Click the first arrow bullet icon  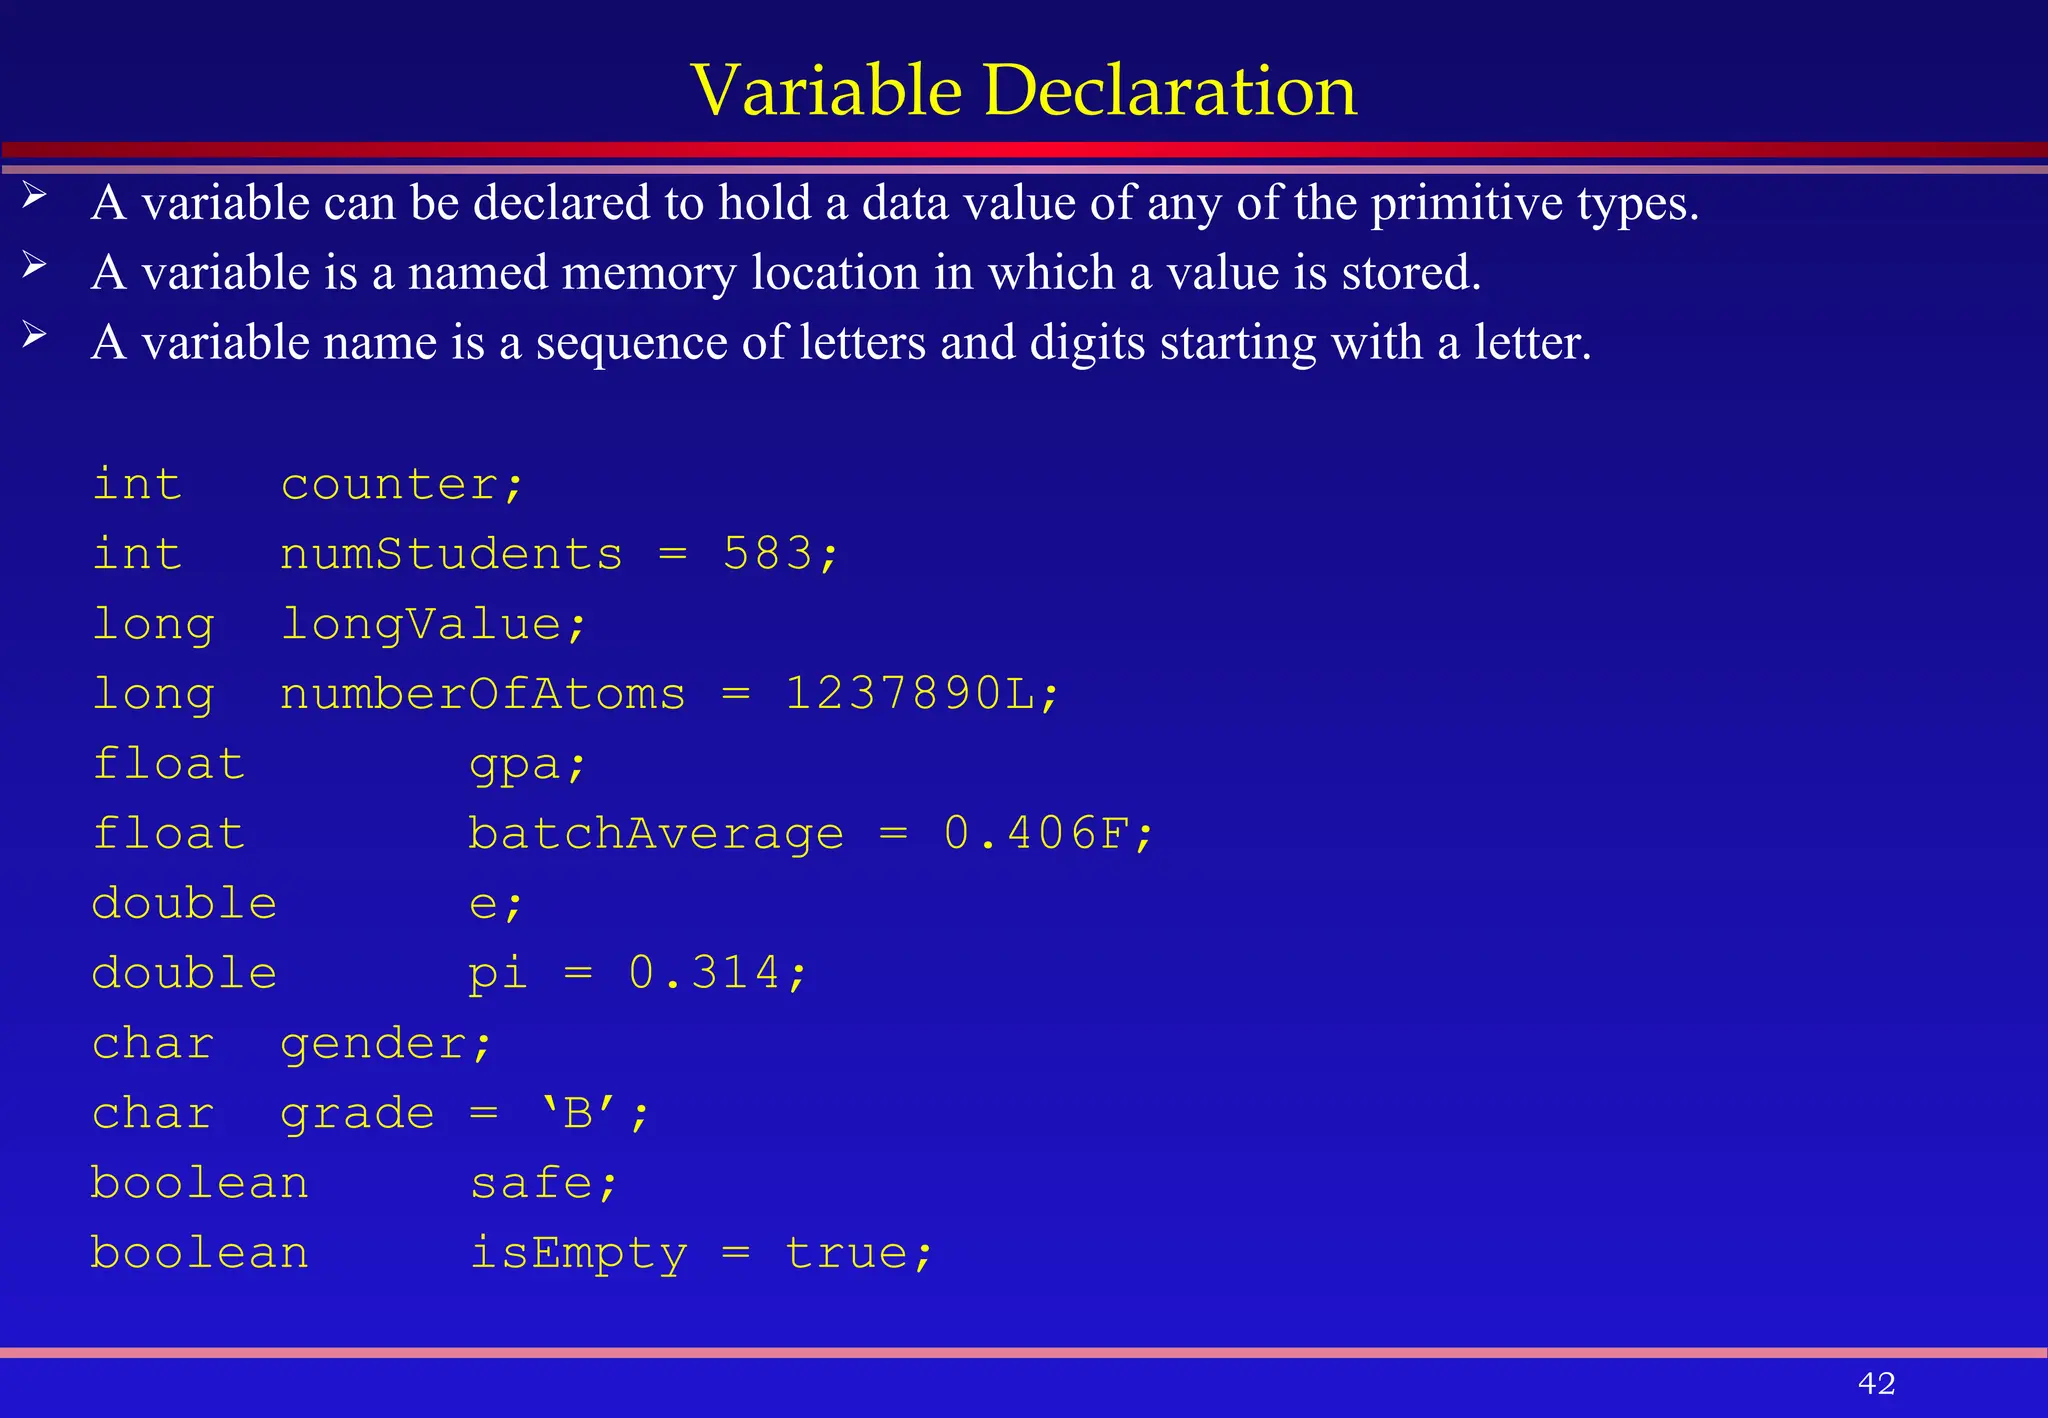[34, 195]
